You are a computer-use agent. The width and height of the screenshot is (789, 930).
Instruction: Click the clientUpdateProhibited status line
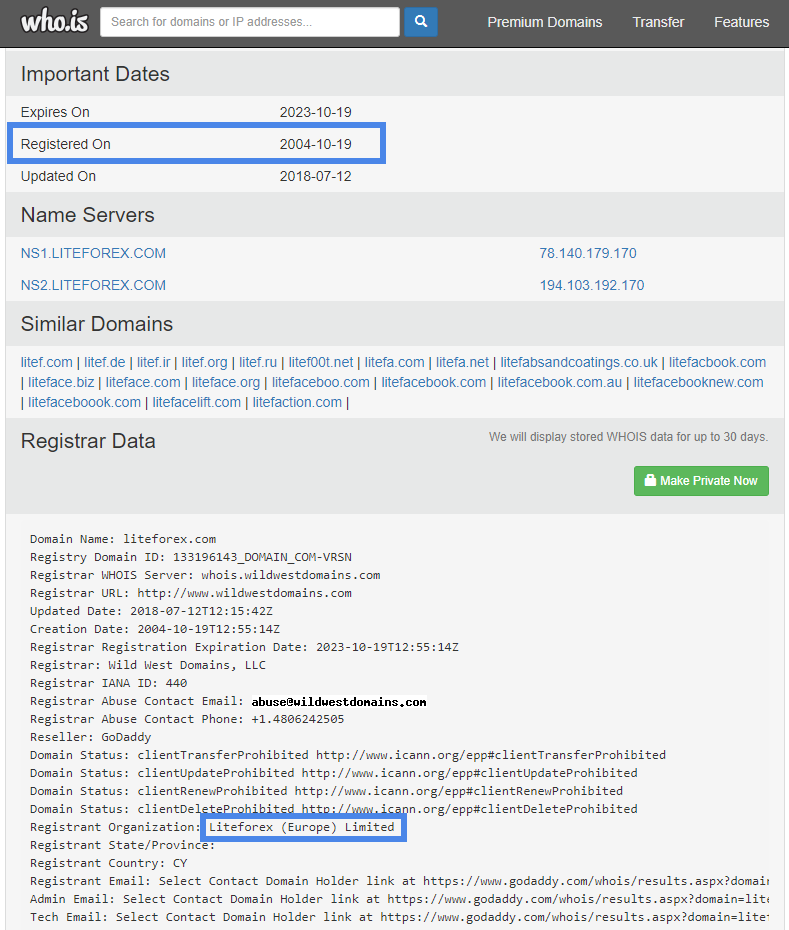point(333,773)
